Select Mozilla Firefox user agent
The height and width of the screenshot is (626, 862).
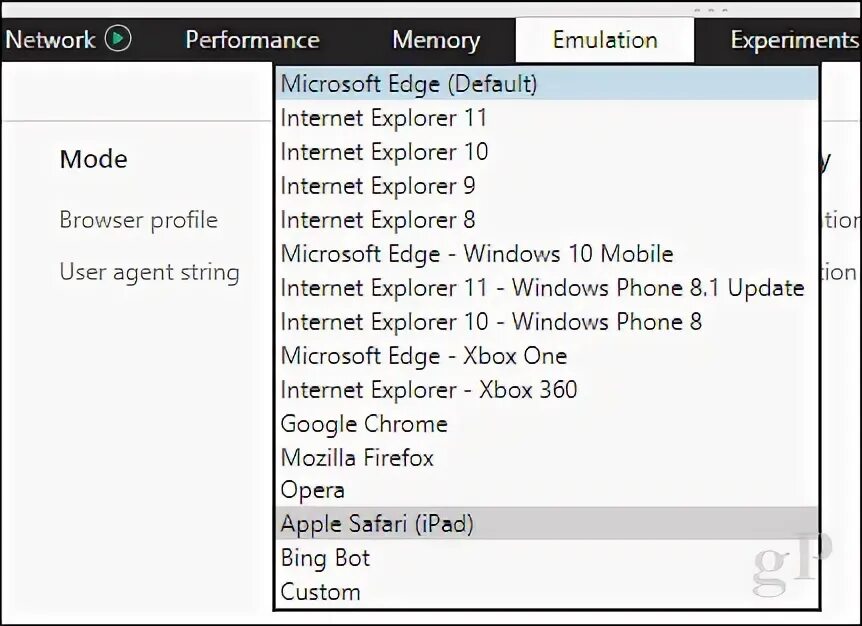tap(547, 457)
